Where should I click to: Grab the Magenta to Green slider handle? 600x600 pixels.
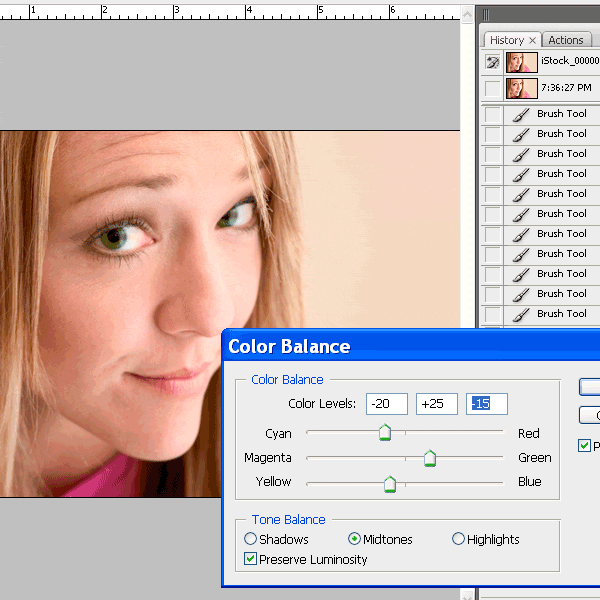(430, 458)
